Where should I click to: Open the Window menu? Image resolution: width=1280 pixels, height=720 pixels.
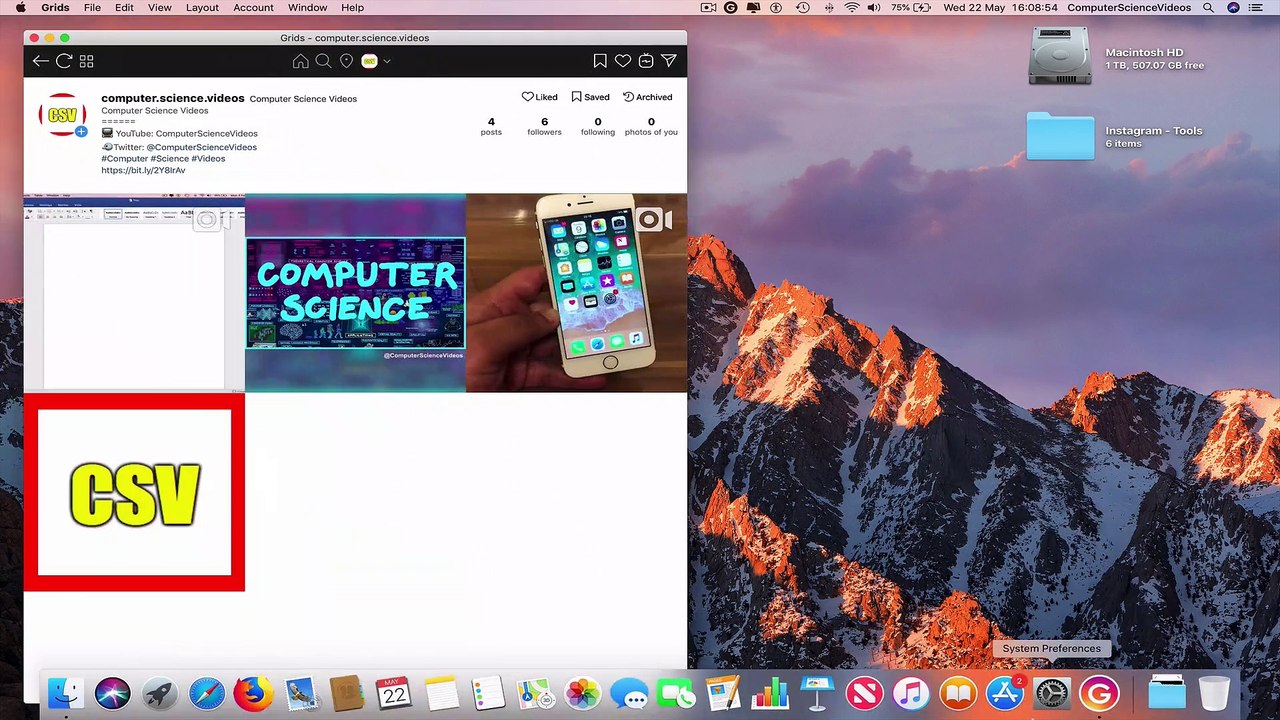point(307,8)
